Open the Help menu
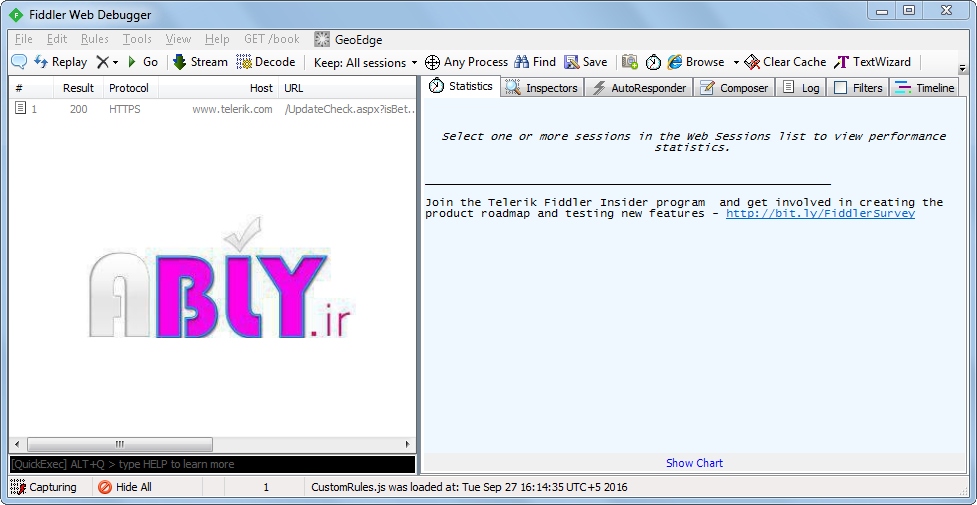The height and width of the screenshot is (505, 977). pyautogui.click(x=217, y=39)
